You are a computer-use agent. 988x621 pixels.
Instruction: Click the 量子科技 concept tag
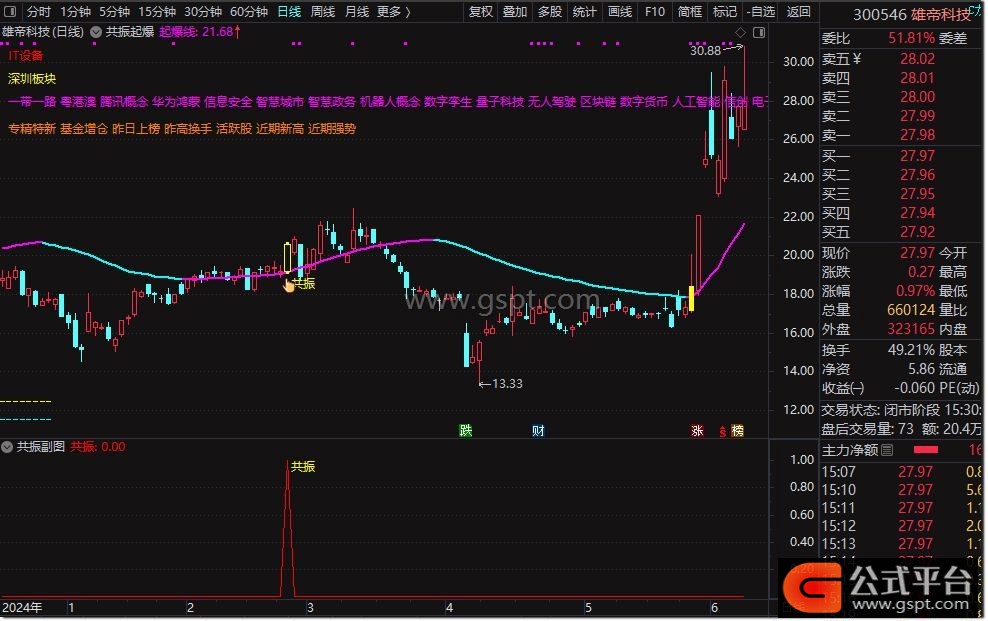tap(500, 101)
